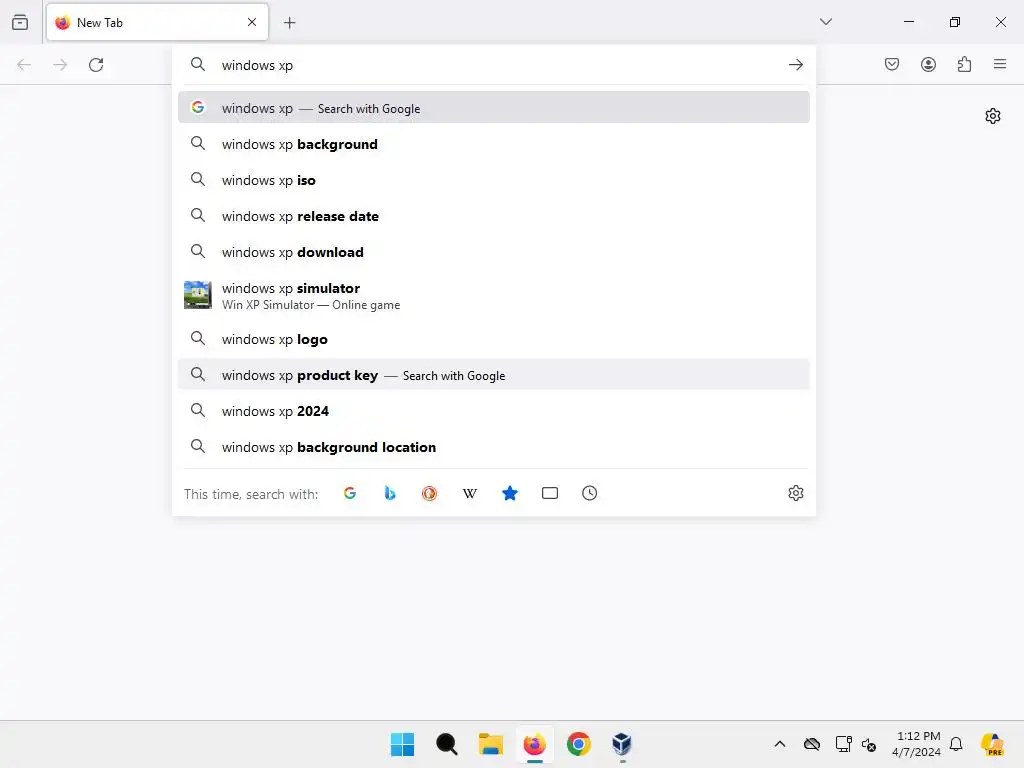This screenshot has height=768, width=1024.
Task: Open search settings gear in dropdown
Action: [795, 493]
